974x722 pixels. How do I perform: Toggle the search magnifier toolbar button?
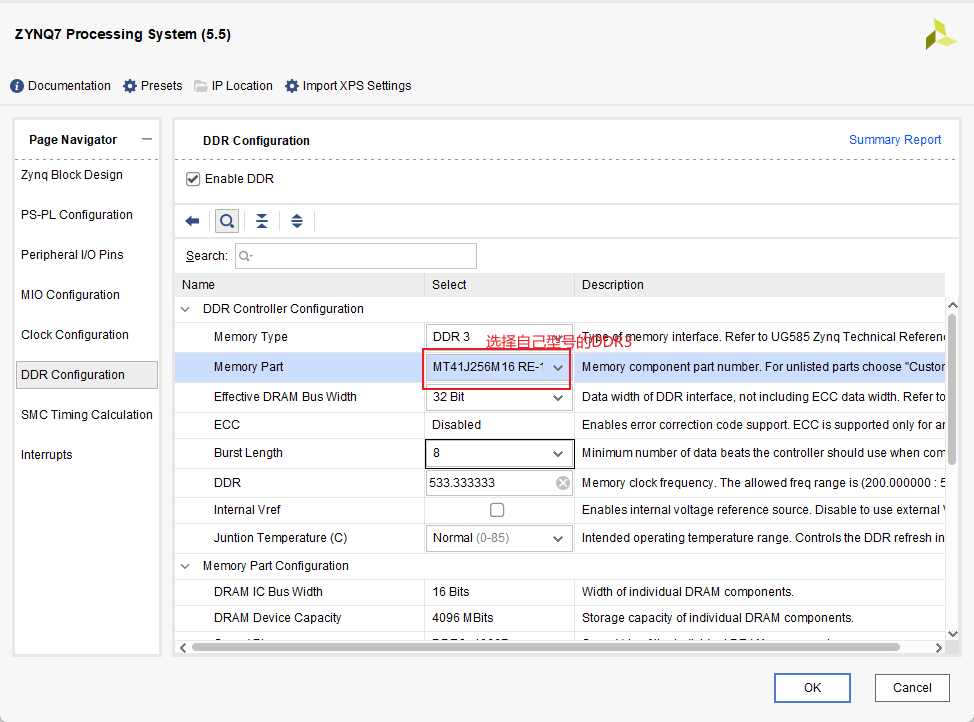(x=227, y=221)
